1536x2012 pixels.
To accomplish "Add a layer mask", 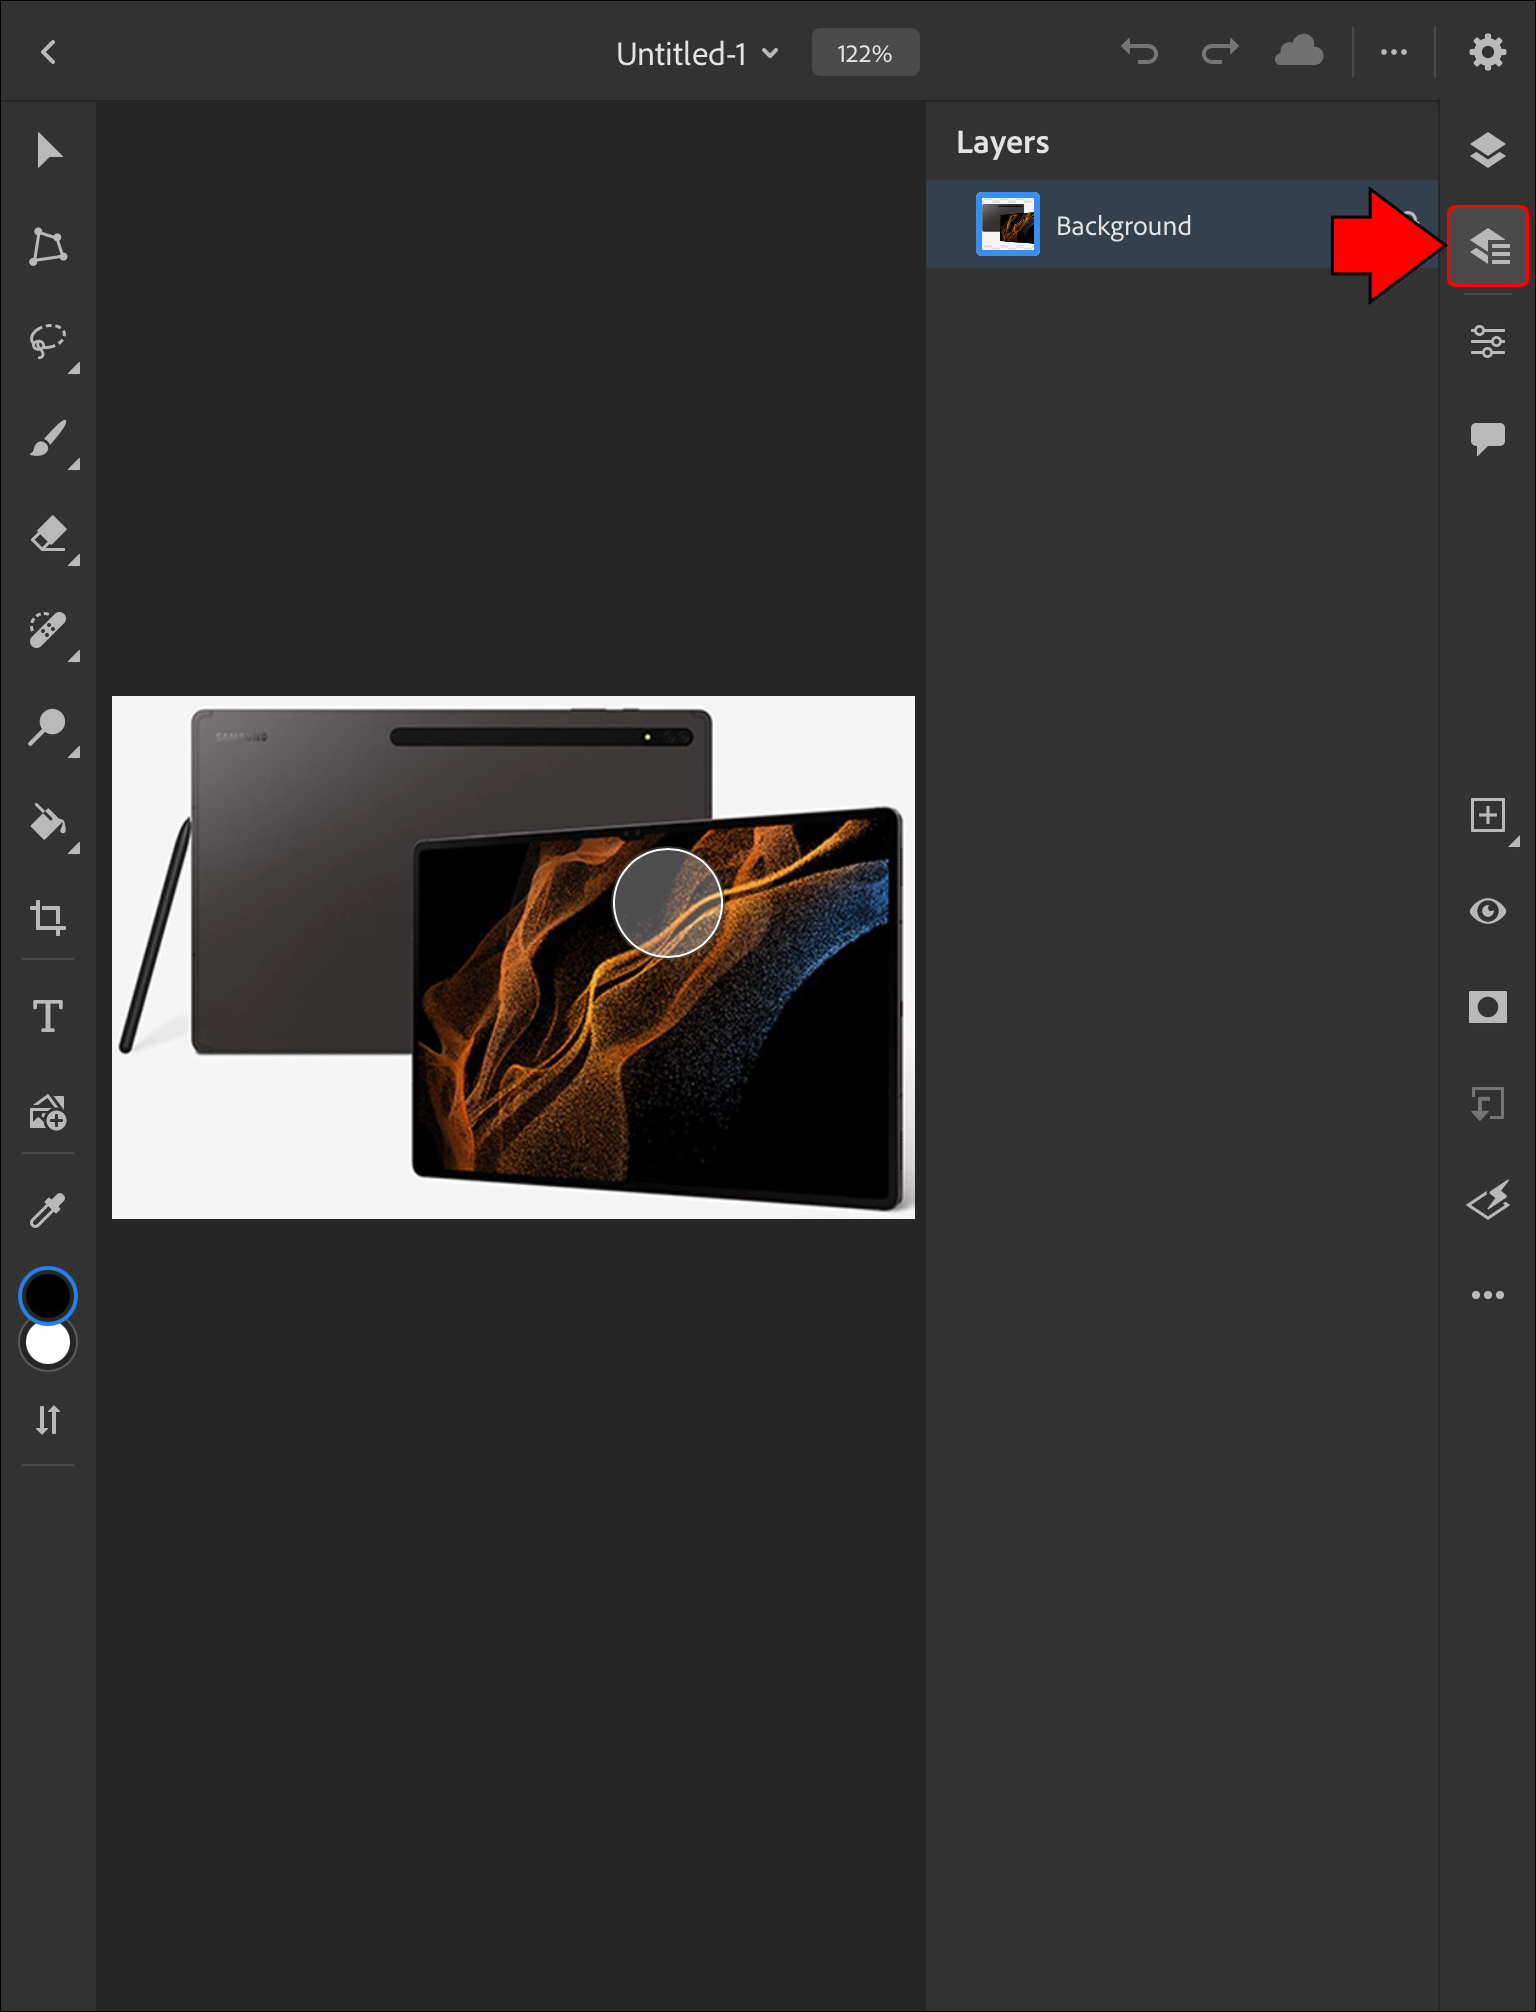I will coord(1488,1007).
